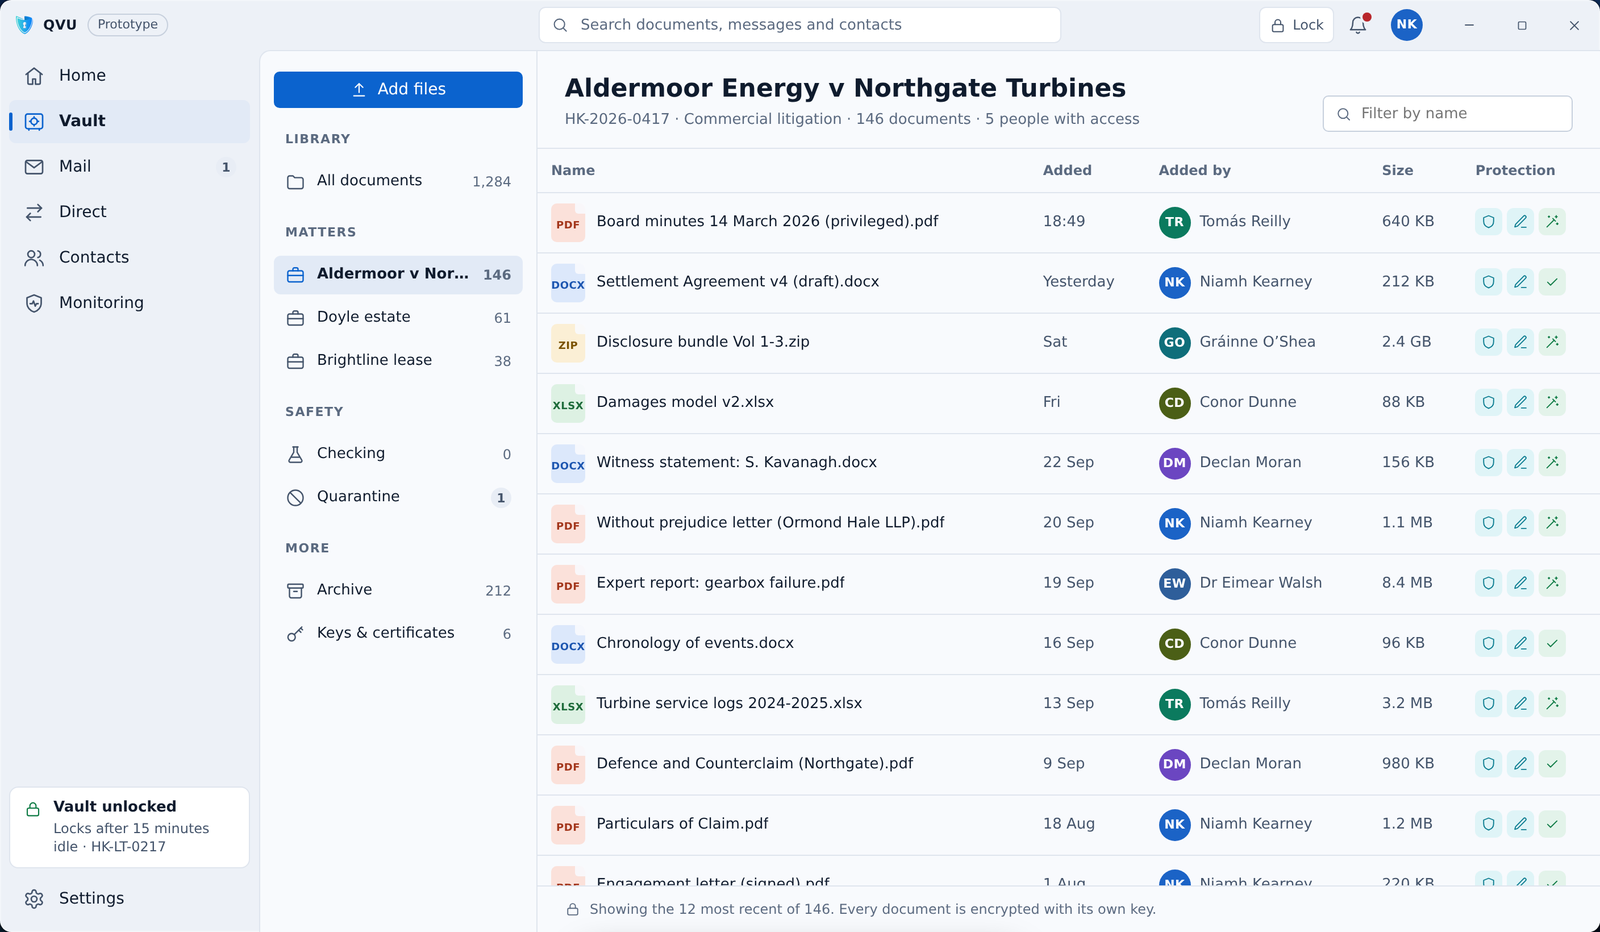Open Settlement Agreement v4 (draft).docx
1600x932 pixels.
pyautogui.click(x=738, y=282)
